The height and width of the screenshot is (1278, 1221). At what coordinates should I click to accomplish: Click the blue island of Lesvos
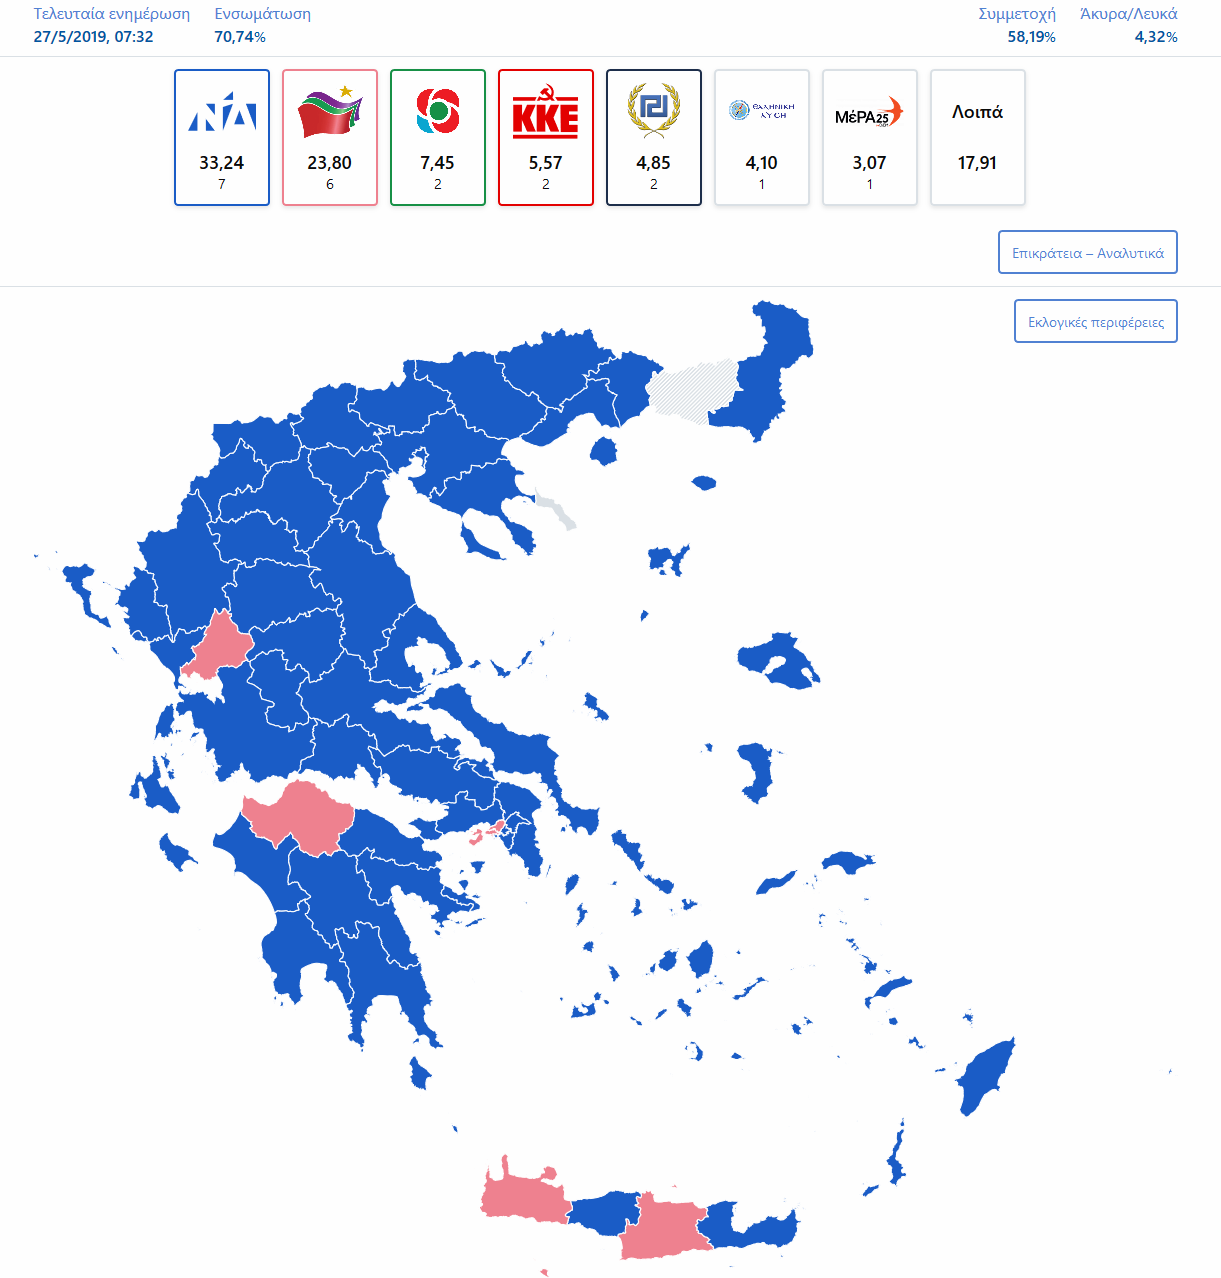[x=778, y=660]
